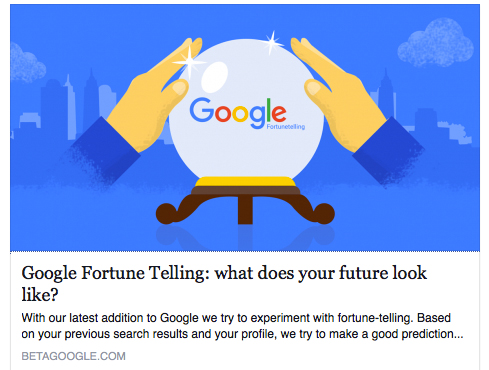Click the brown crystal ball stand
This screenshot has width=489, height=370.
245,205
